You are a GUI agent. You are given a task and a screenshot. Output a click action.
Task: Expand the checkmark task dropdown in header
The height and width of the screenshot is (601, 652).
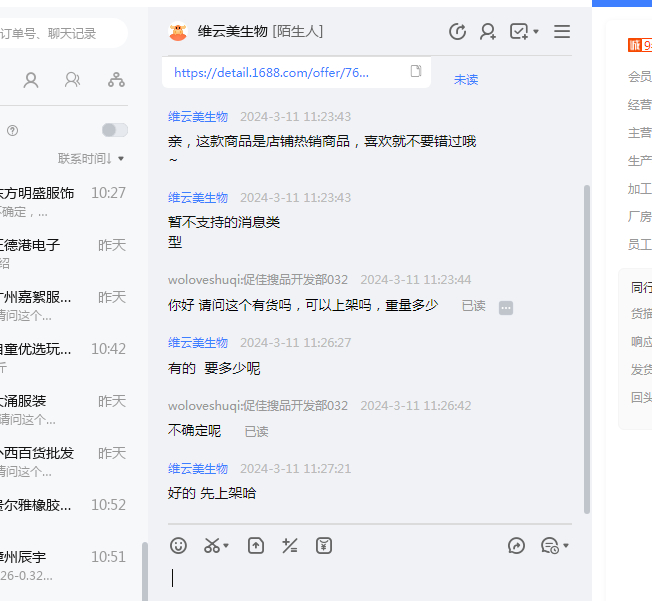point(536,32)
